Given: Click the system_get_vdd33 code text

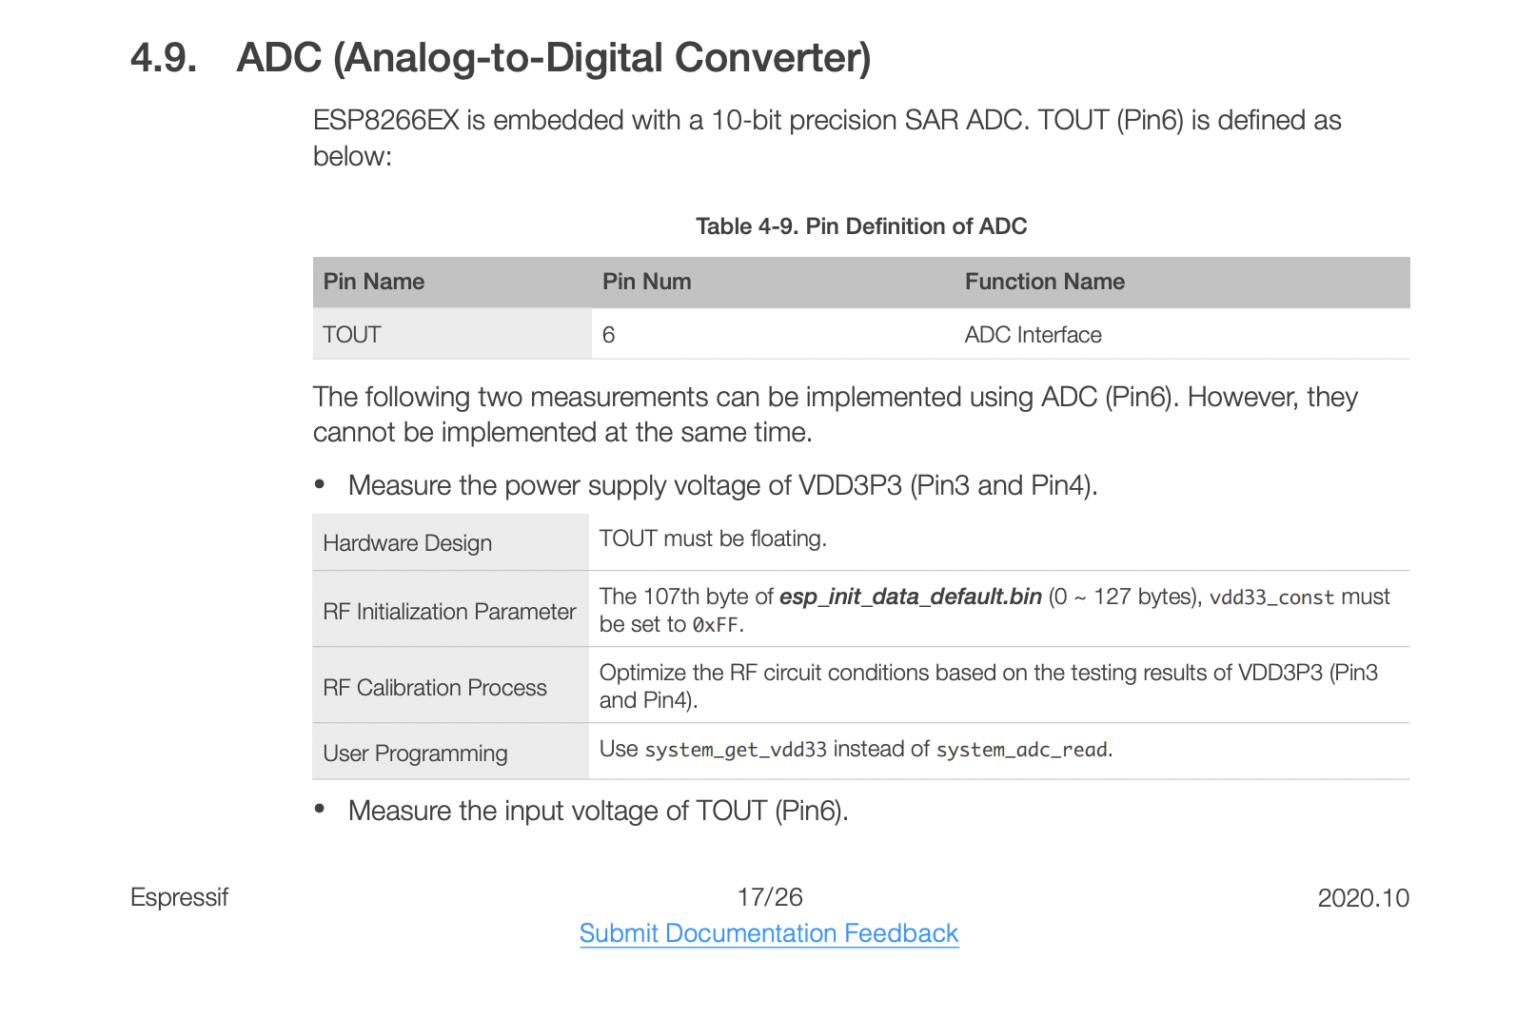Looking at the screenshot, I should tap(735, 750).
